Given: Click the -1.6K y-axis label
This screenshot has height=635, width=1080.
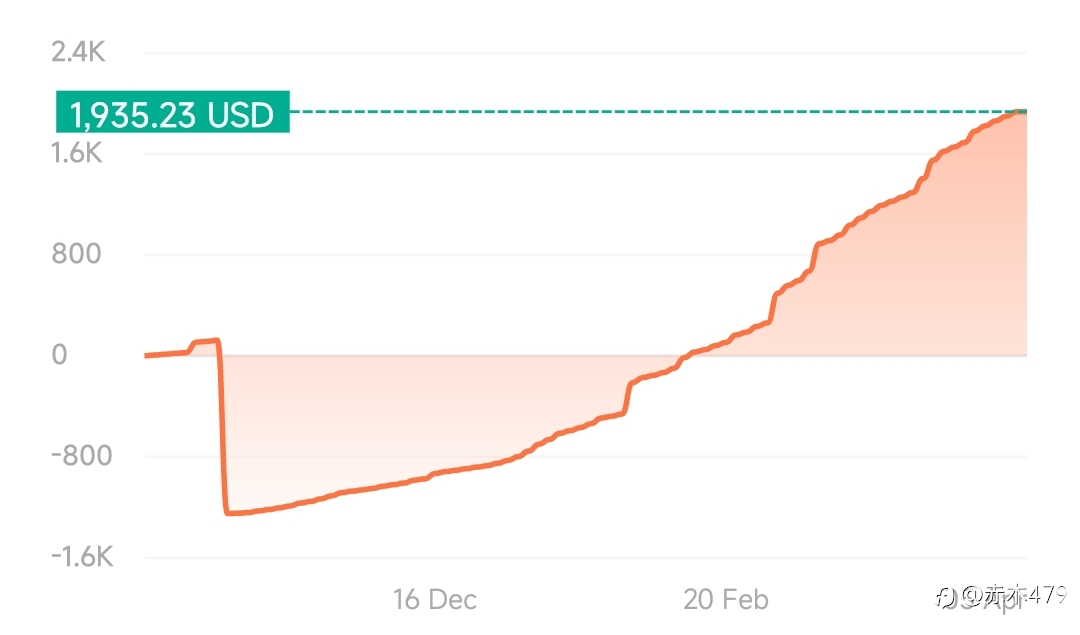Looking at the screenshot, I should pyautogui.click(x=82, y=556).
